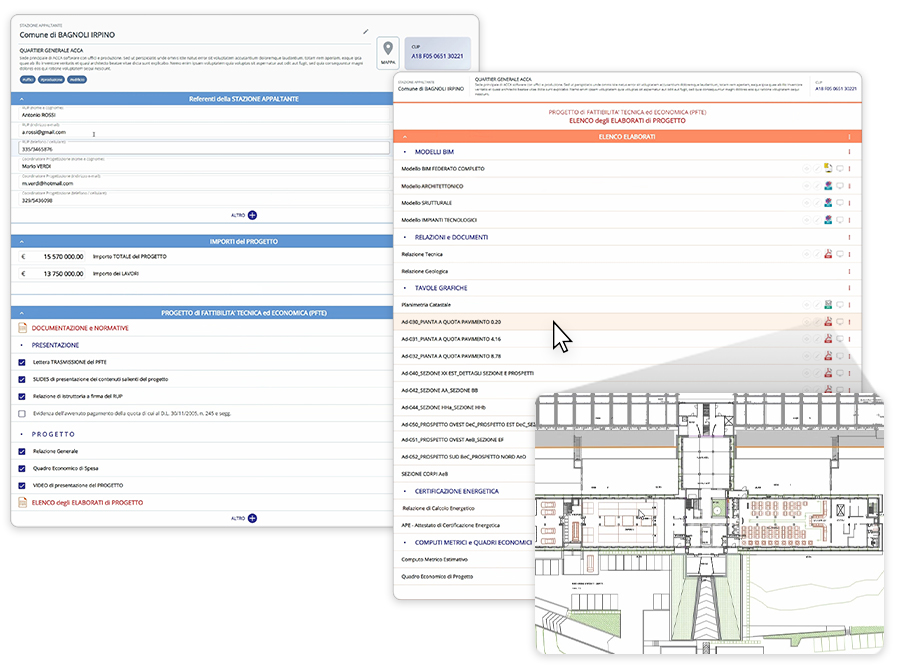900x669 pixels.
Task: Open the more options menu for MODELLI BIM group
Action: tap(849, 152)
